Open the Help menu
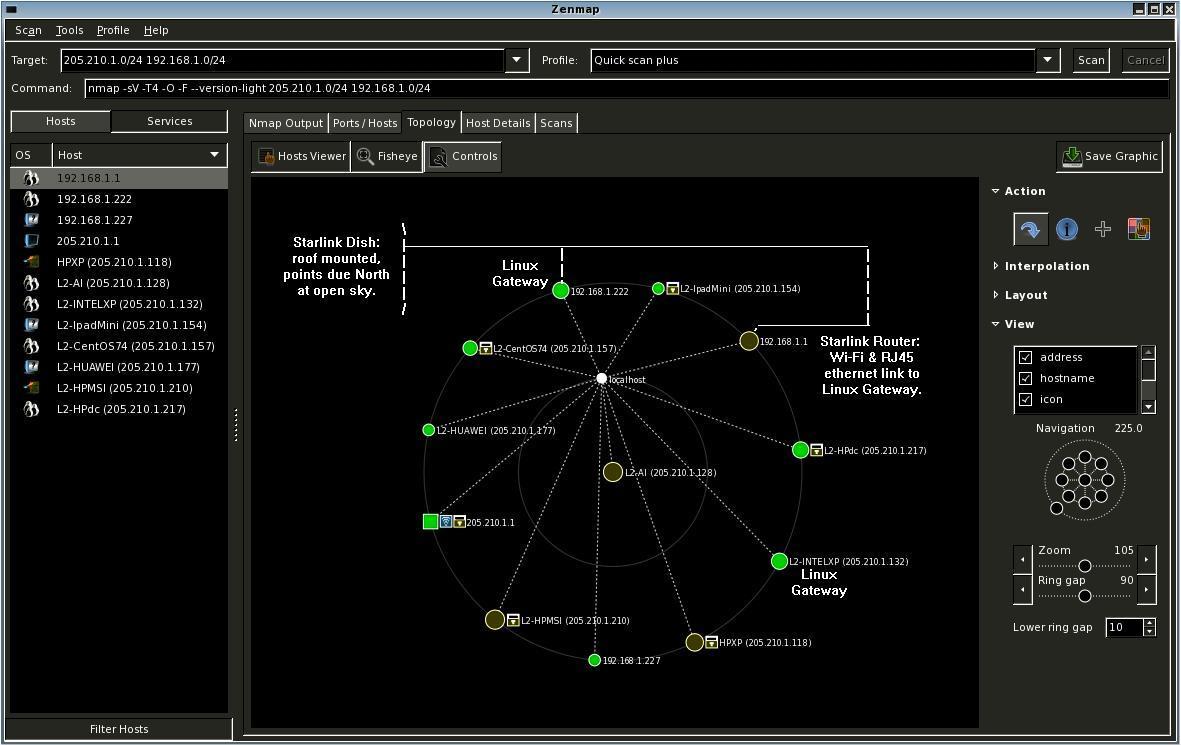Viewport: 1181px width, 745px height. pyautogui.click(x=156, y=30)
